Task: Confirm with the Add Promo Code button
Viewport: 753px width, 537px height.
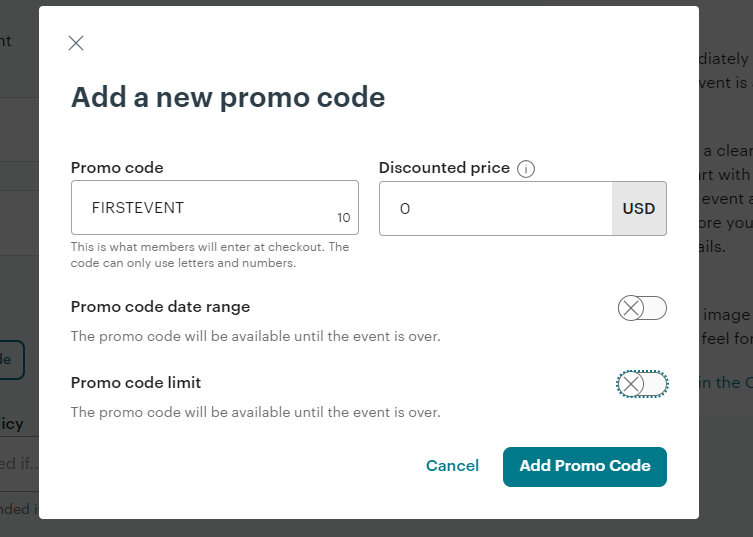Action: 584,467
